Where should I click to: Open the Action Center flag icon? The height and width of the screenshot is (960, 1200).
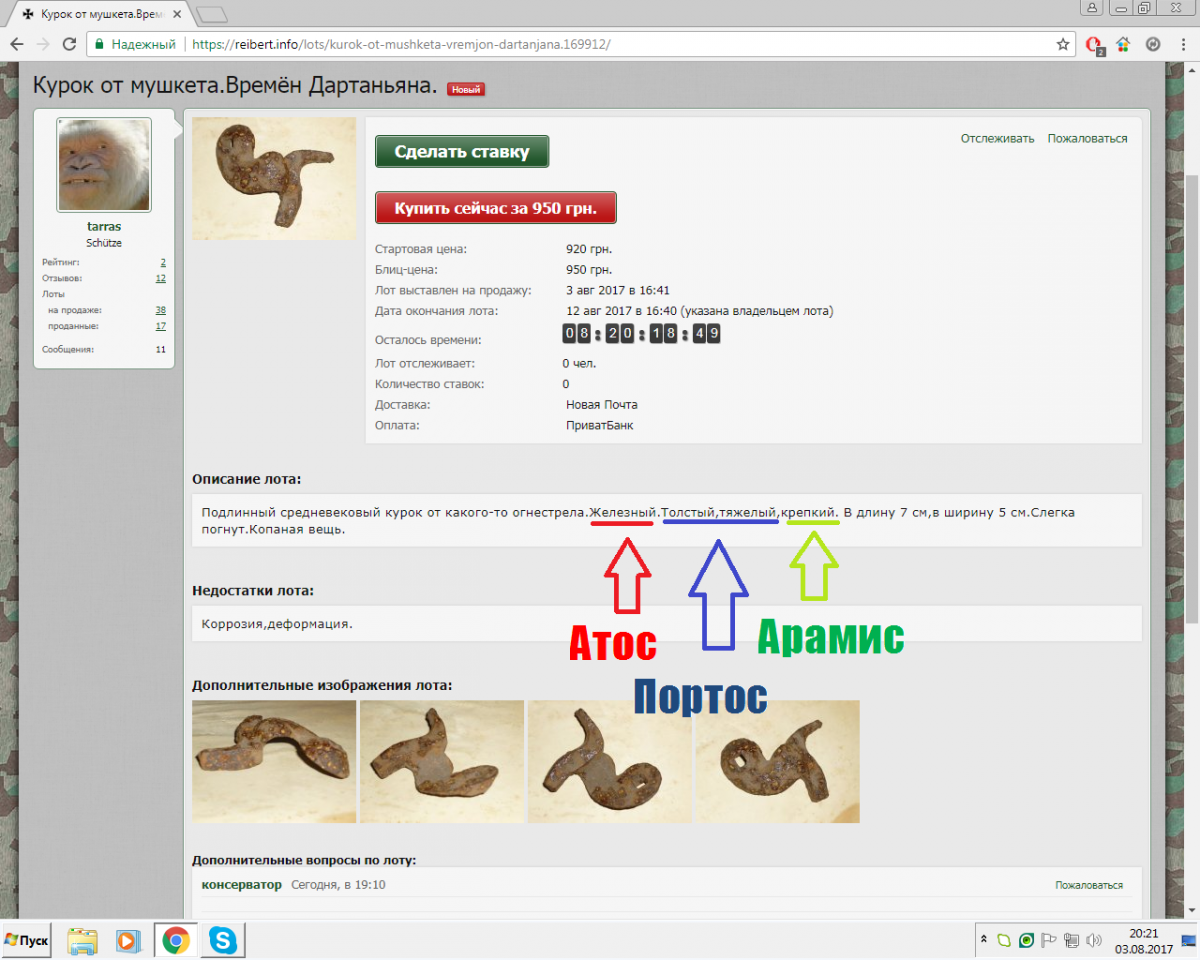[x=1049, y=941]
